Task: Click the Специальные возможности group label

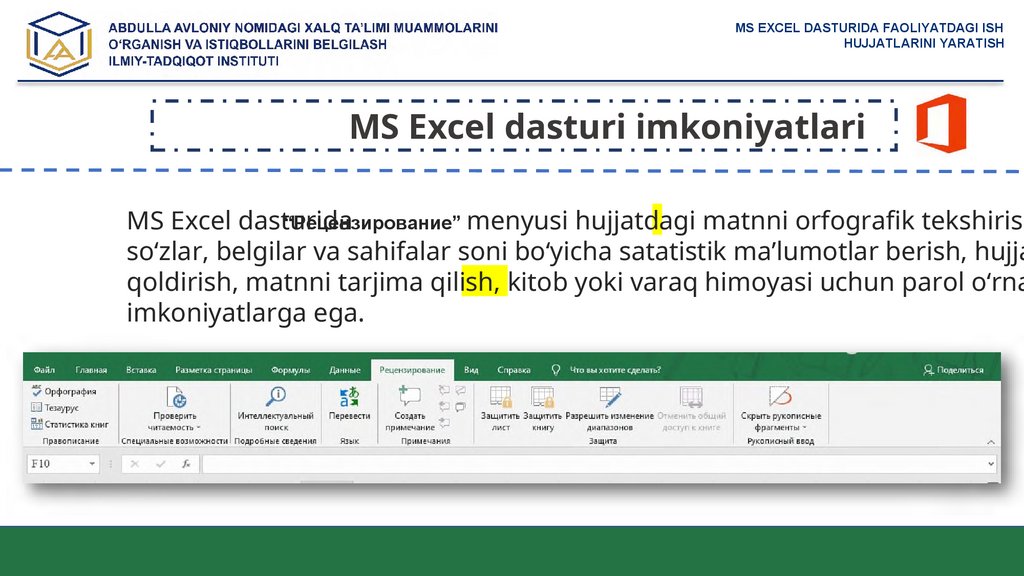Action: (x=174, y=441)
